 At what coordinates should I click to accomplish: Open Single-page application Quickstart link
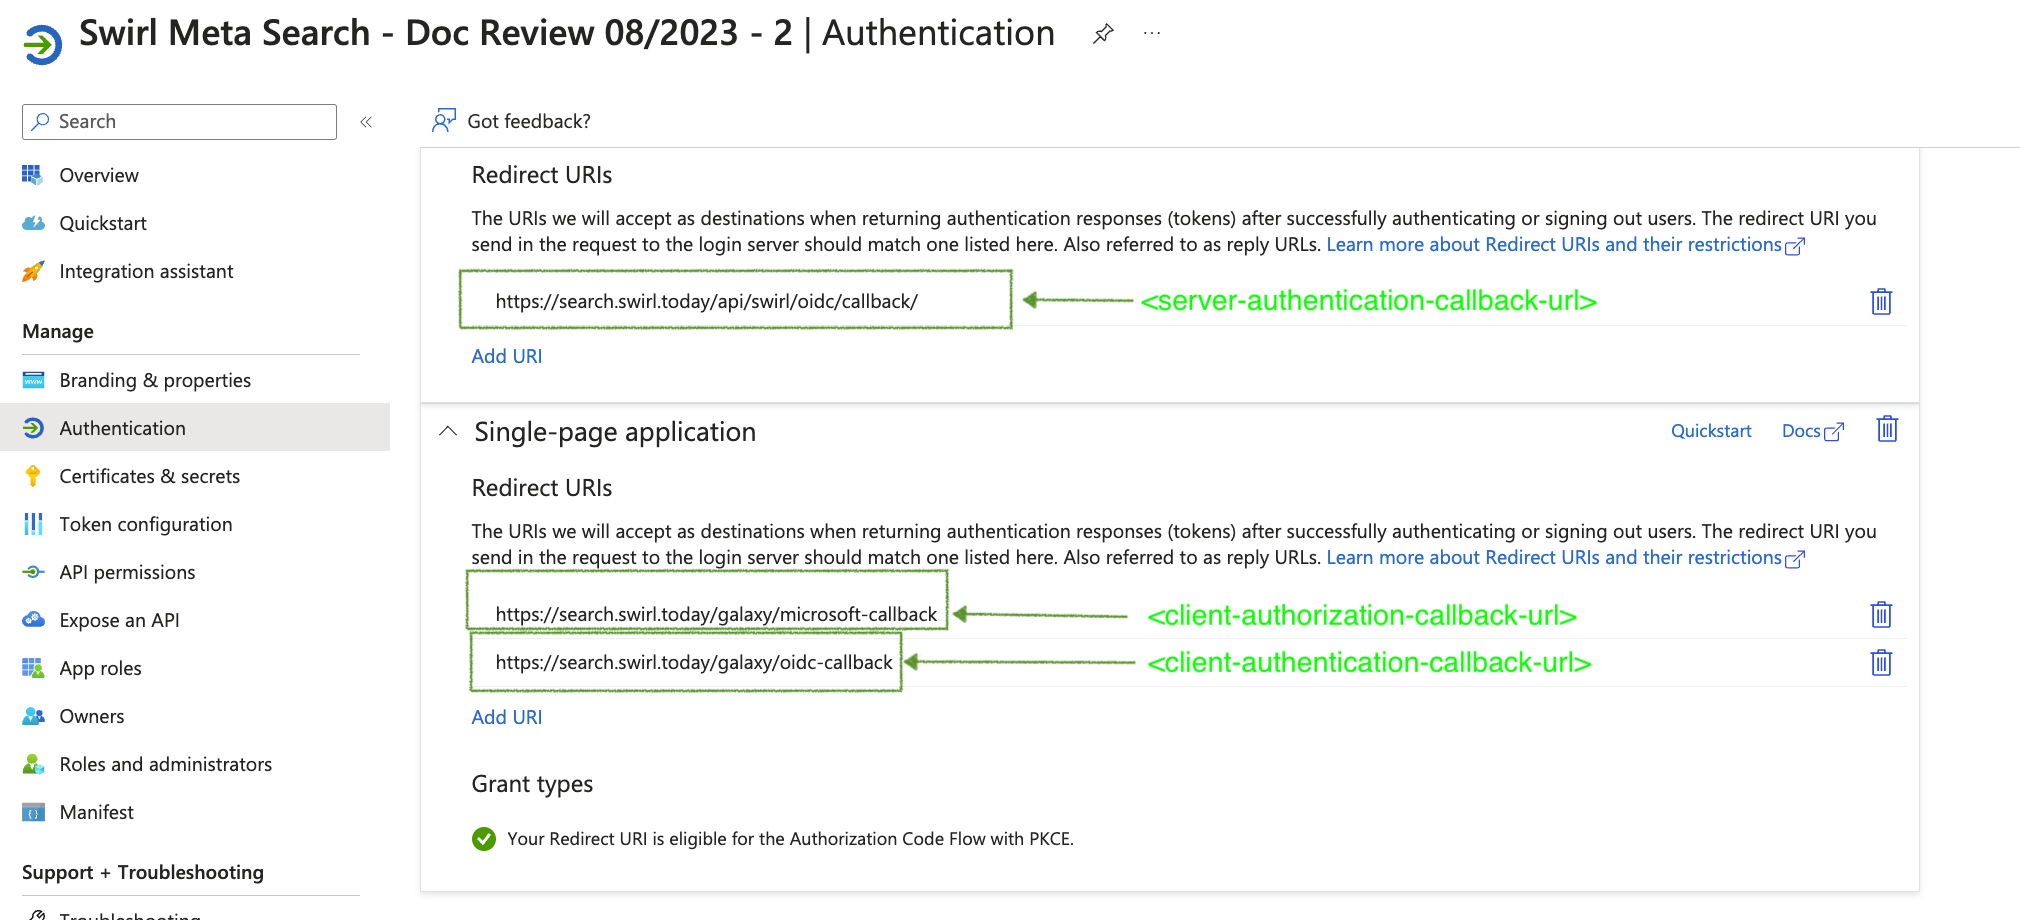[x=1711, y=431]
